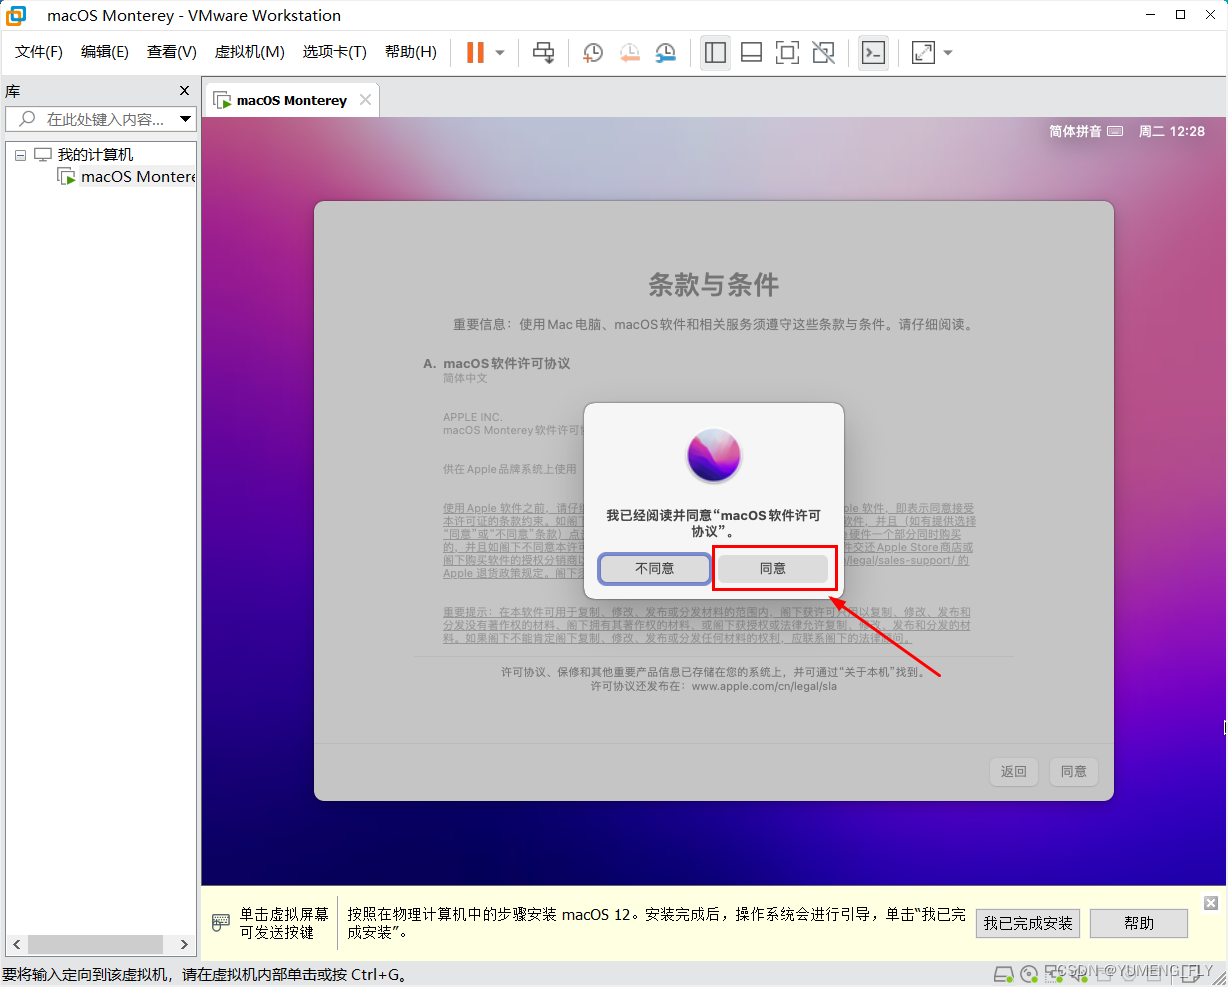Image resolution: width=1228 pixels, height=987 pixels.
Task: Pause the virtual machine from the toolbar
Action: coord(475,52)
